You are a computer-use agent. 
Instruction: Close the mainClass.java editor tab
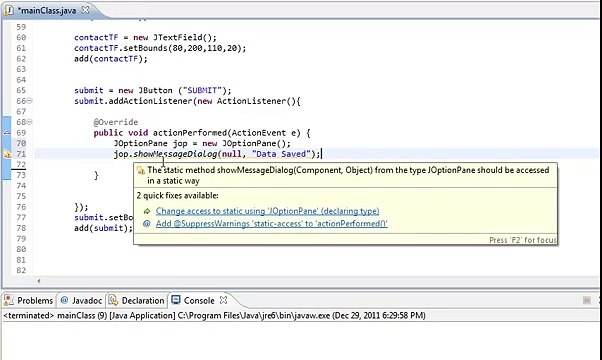[x=86, y=10]
